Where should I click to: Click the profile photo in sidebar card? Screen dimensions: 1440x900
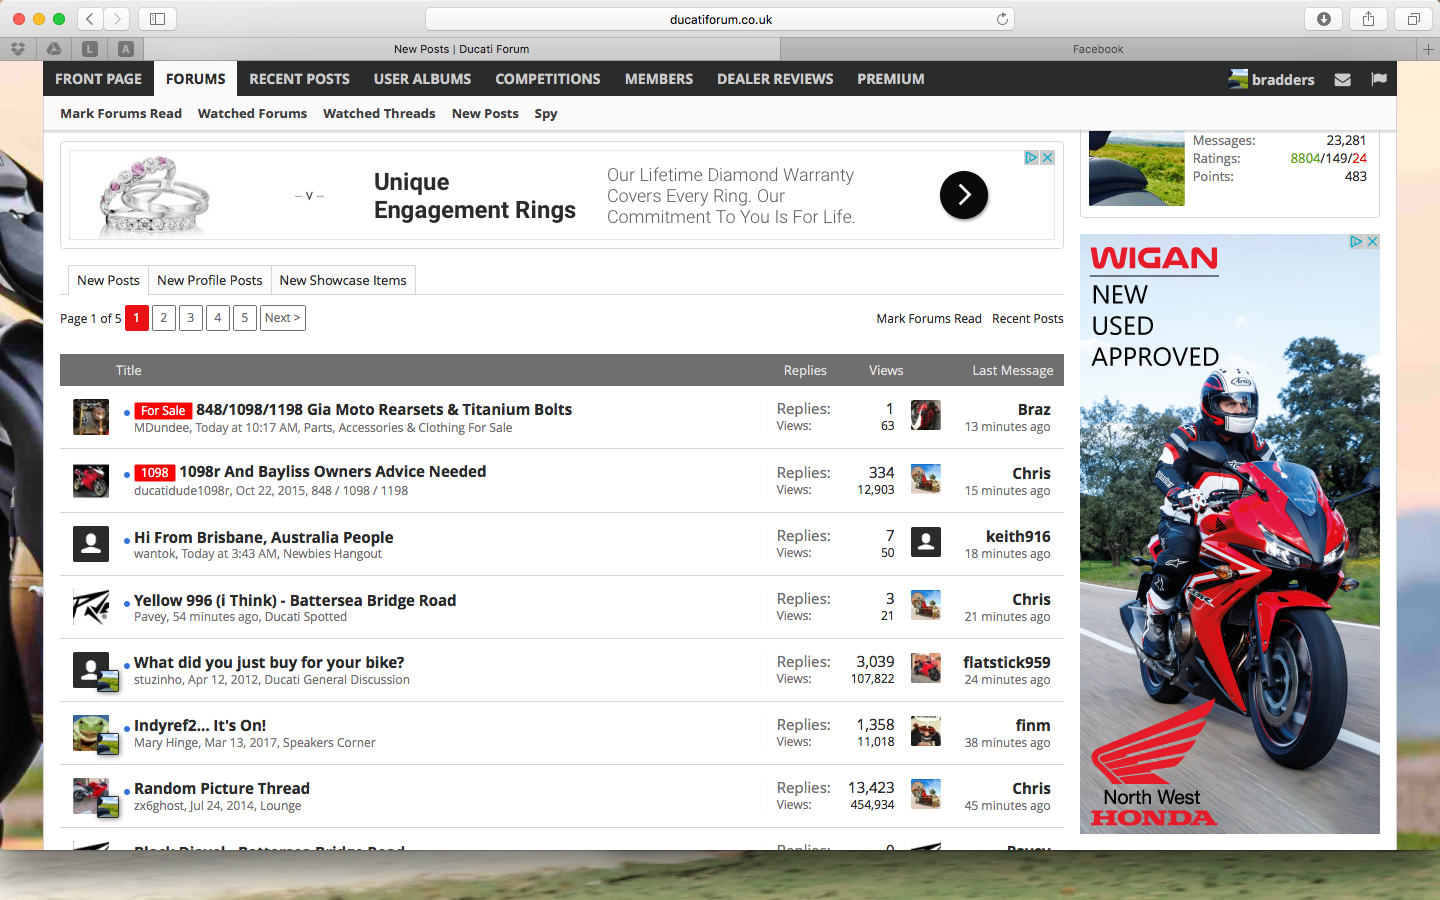(x=1137, y=169)
